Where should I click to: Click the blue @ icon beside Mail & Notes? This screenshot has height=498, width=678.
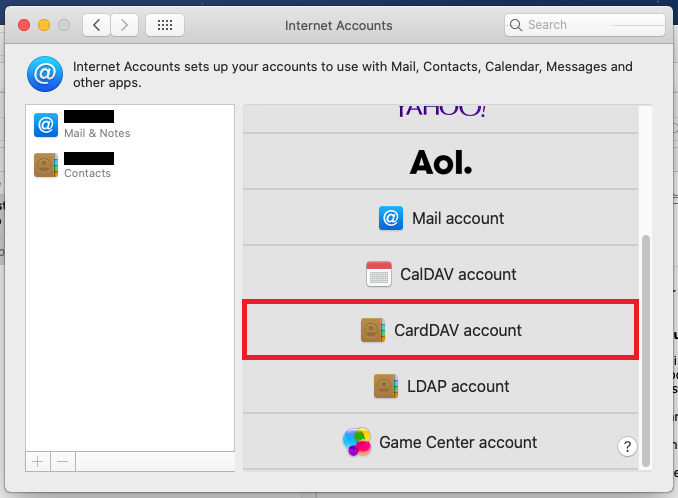(x=46, y=125)
